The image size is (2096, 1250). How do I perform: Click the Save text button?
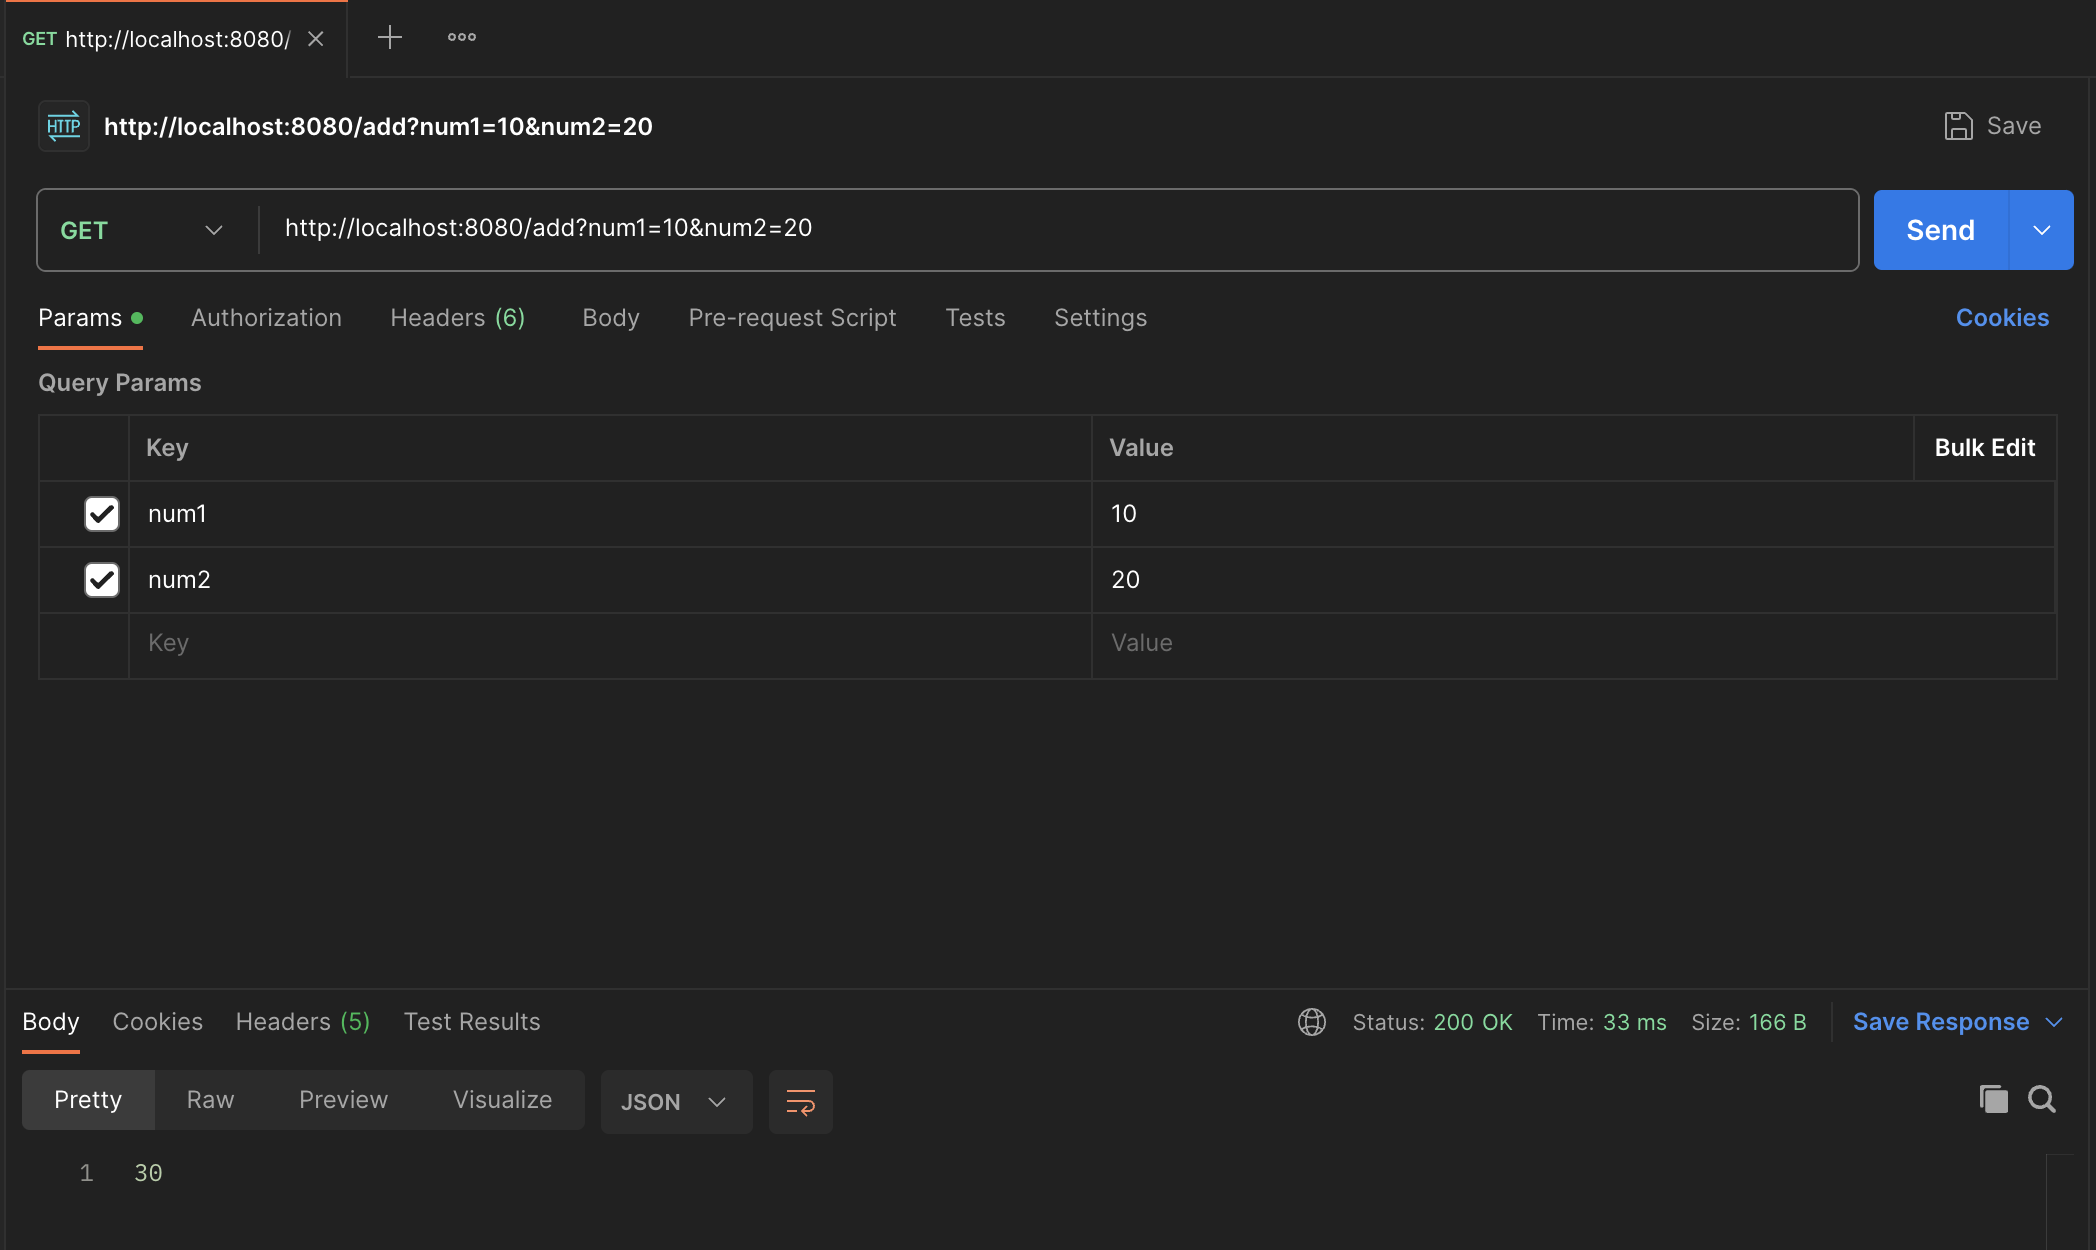(2014, 126)
